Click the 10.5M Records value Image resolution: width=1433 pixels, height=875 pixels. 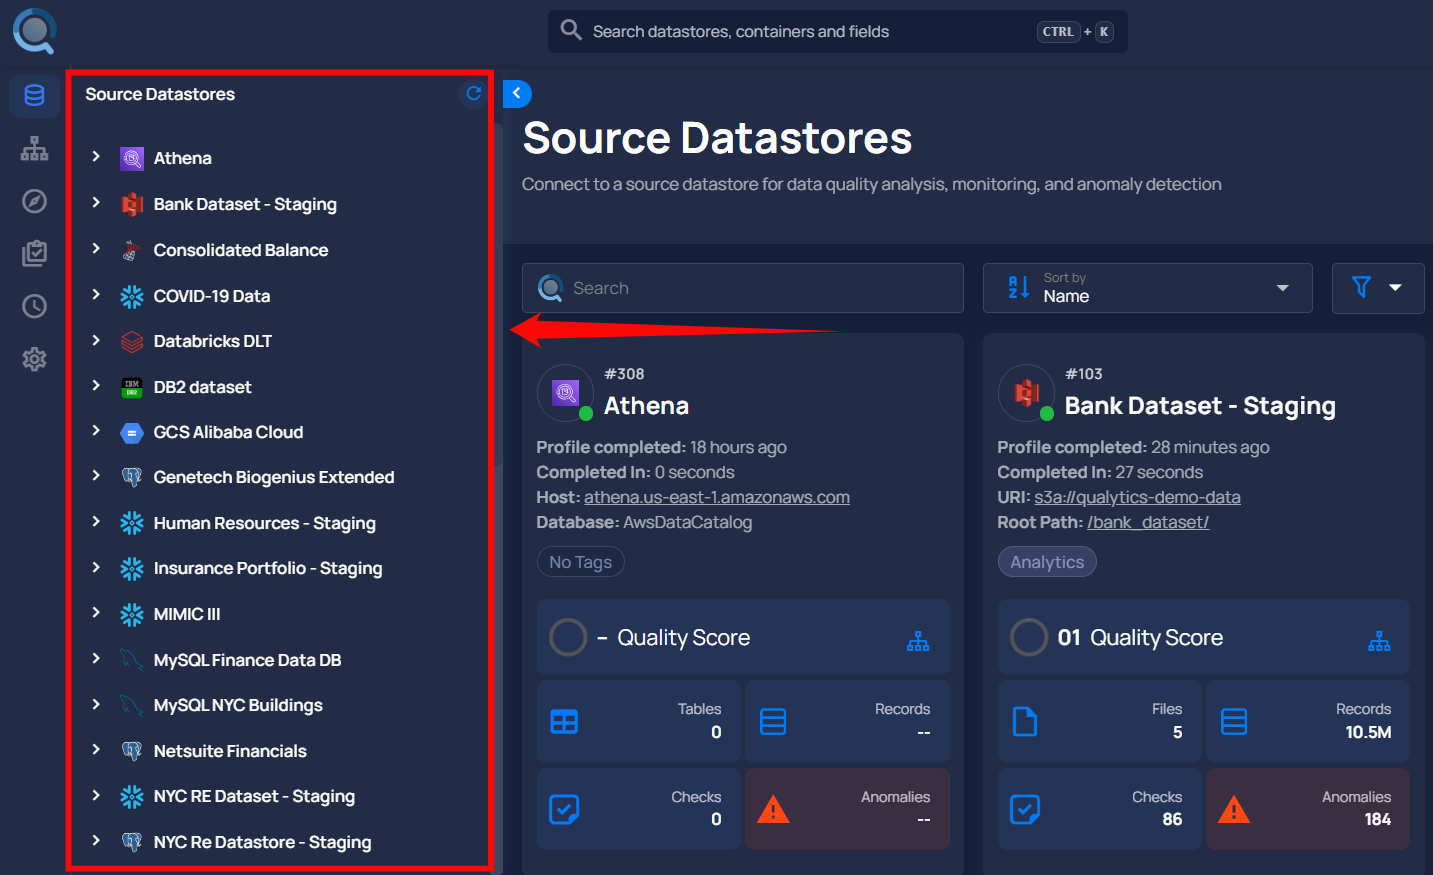tap(1368, 732)
